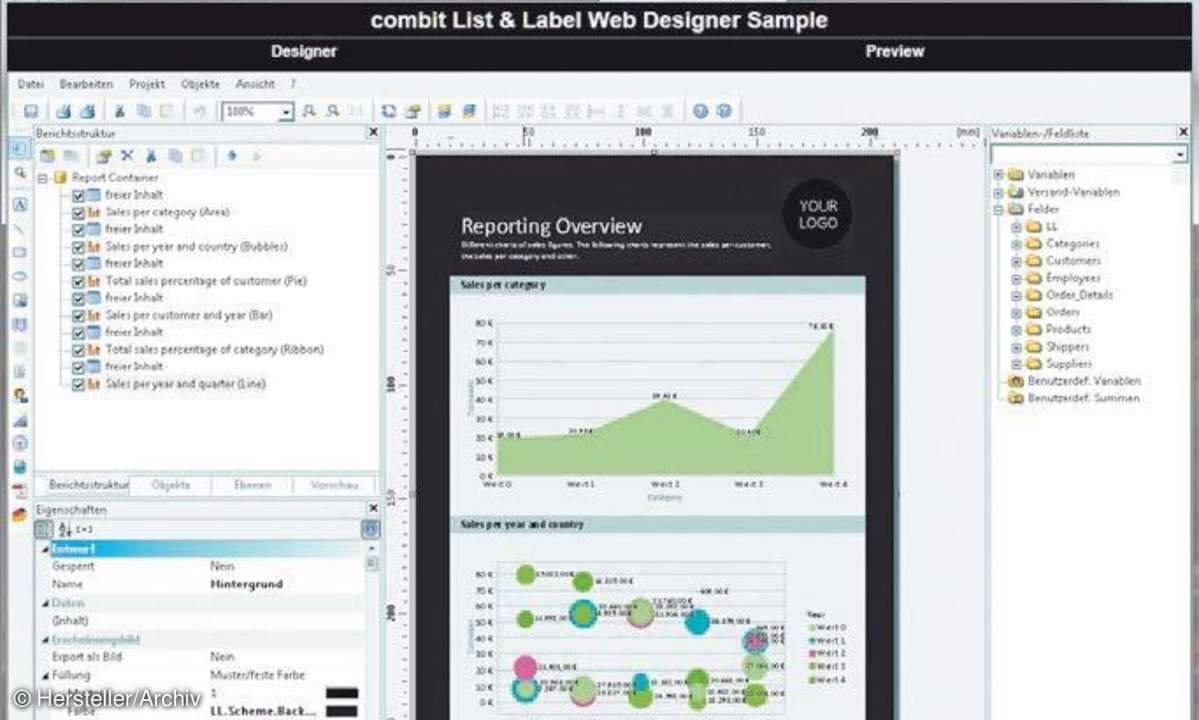Switch to the Vorschau tab
The width and height of the screenshot is (1199, 720).
335,485
